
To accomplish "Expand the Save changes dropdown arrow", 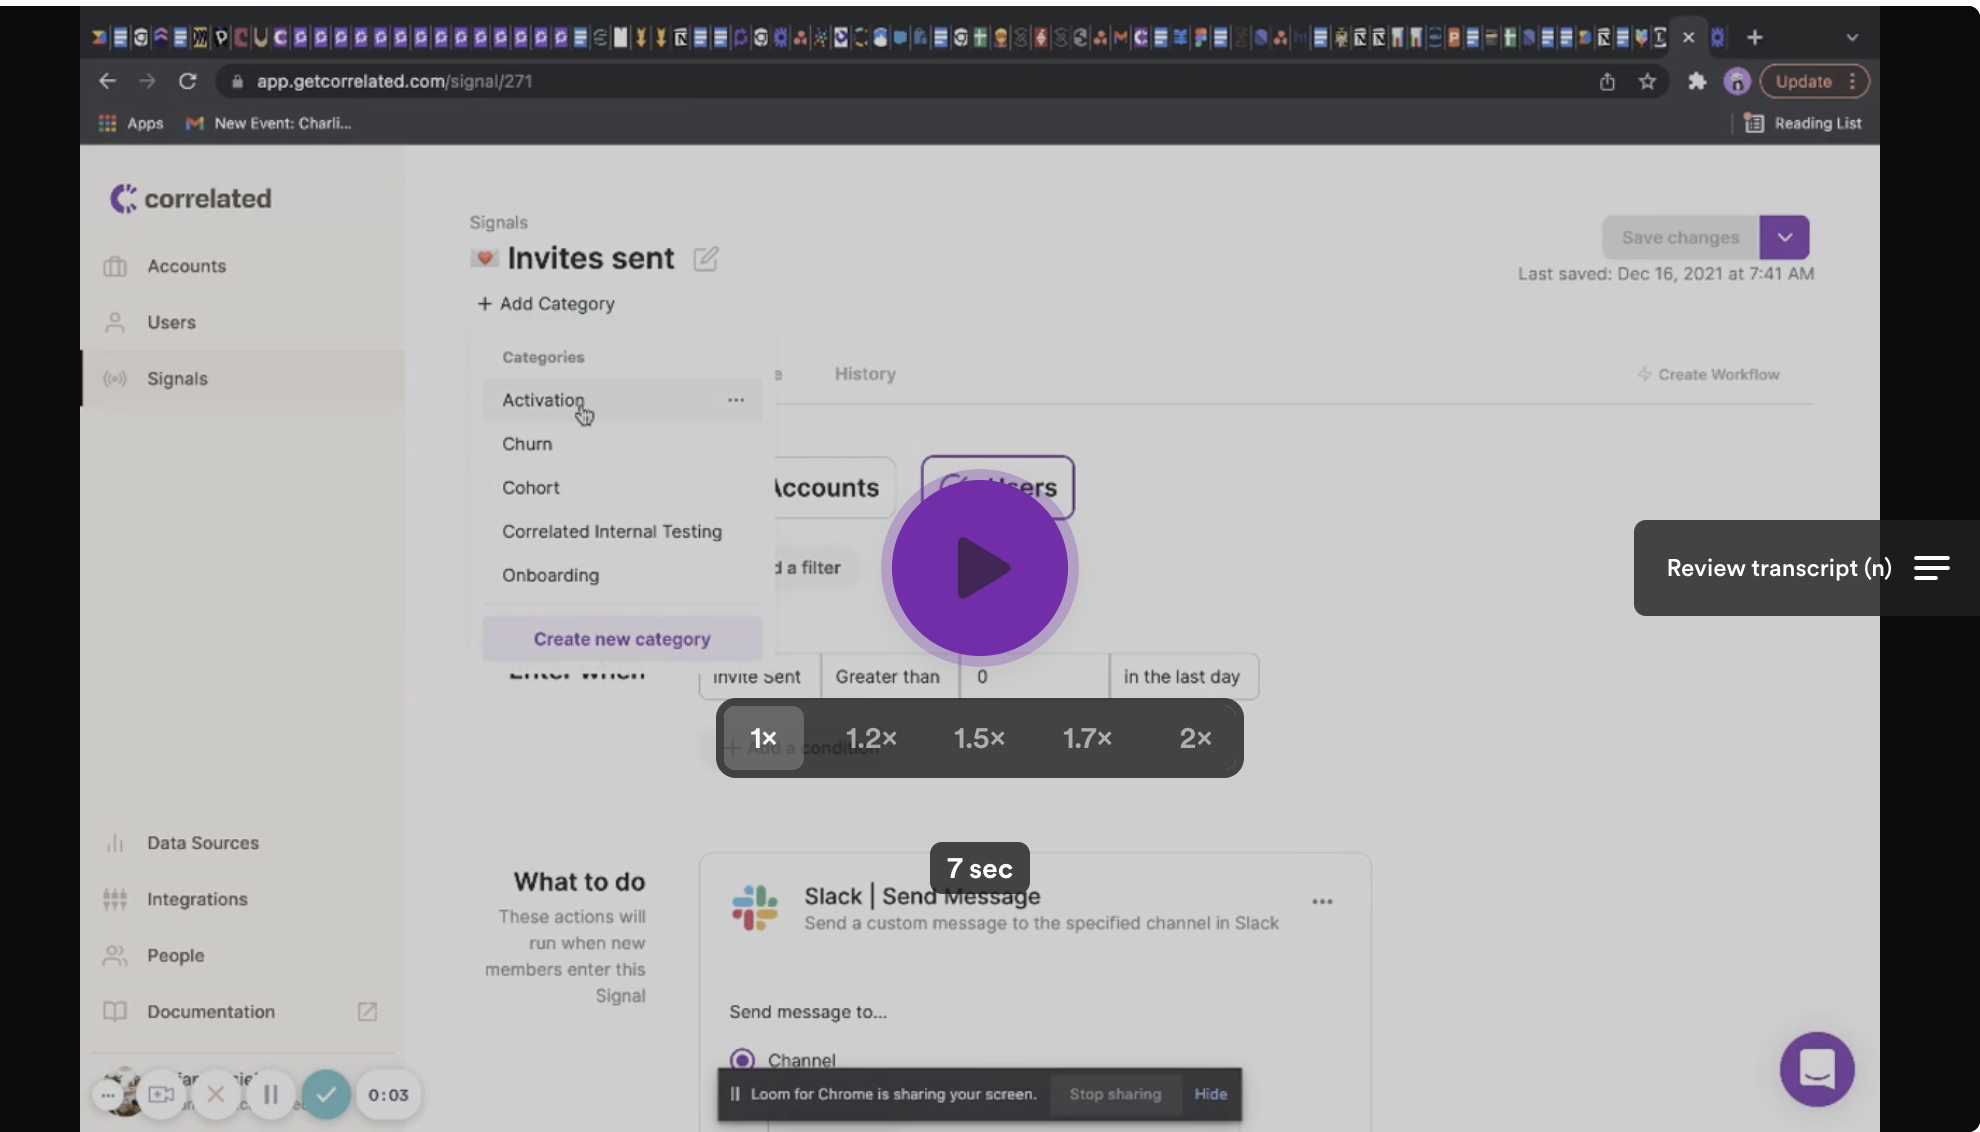I will [1785, 238].
